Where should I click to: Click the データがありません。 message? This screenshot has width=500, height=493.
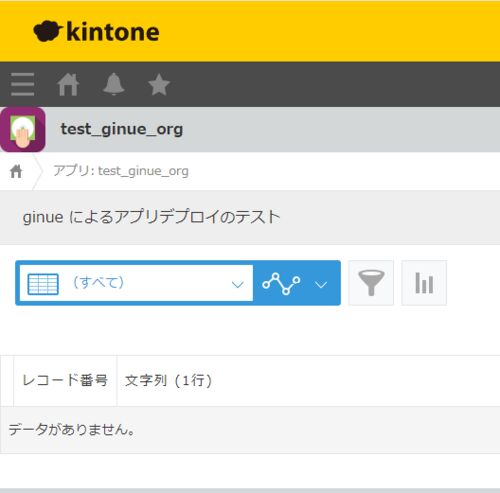[x=72, y=429]
